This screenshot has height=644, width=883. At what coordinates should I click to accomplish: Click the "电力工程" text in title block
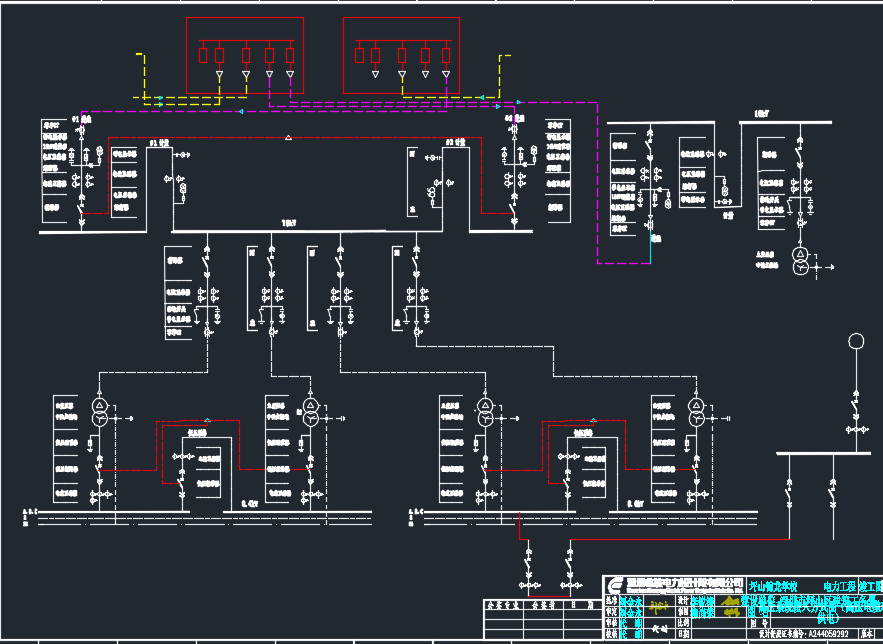[x=839, y=587]
